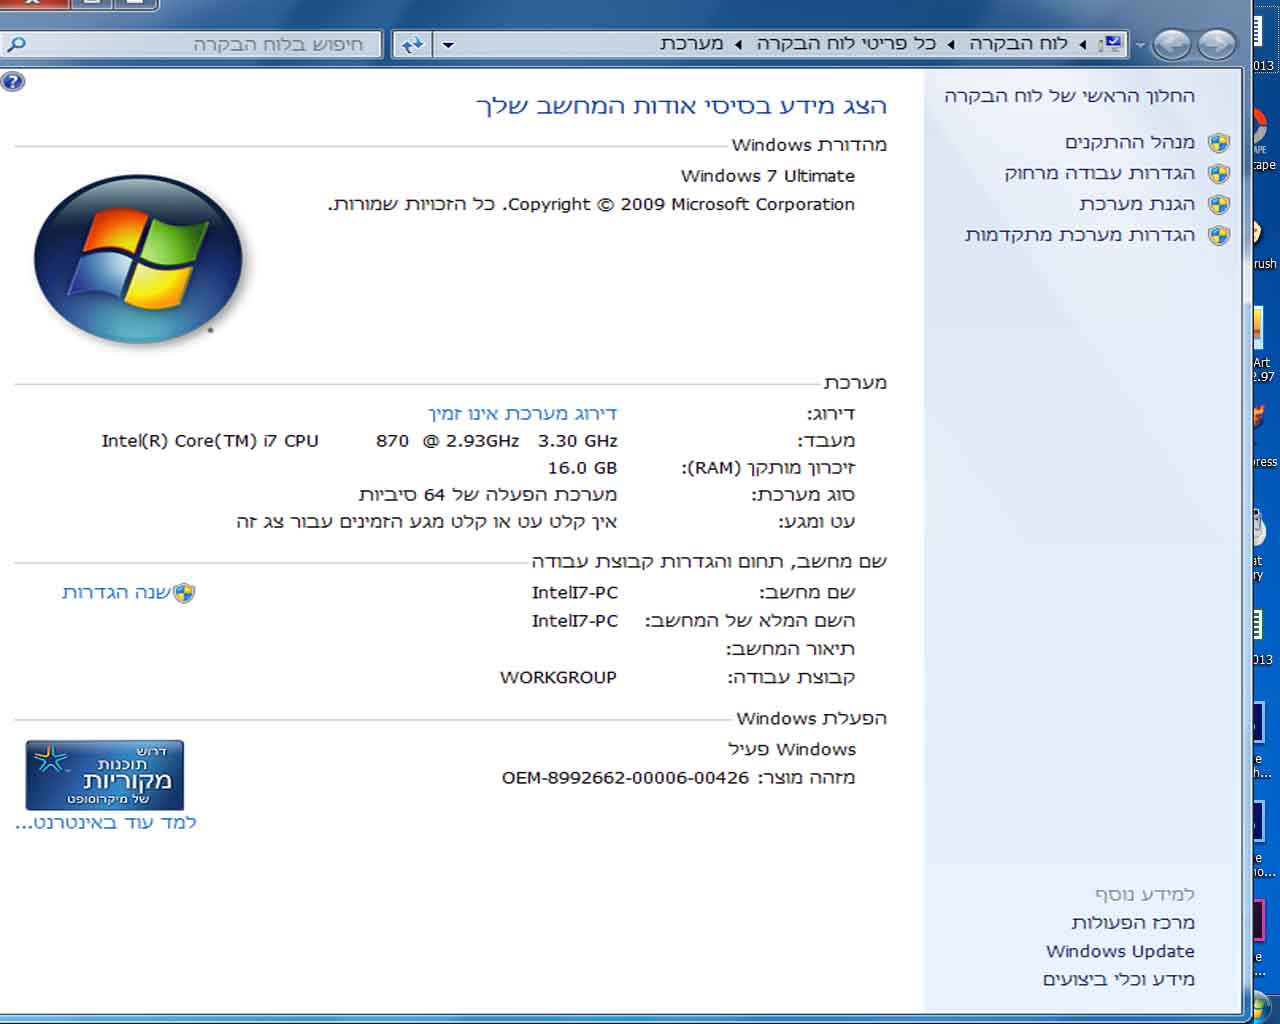
Task: Click the זיכרון מותקן (RAM) label
Action: 768,468
